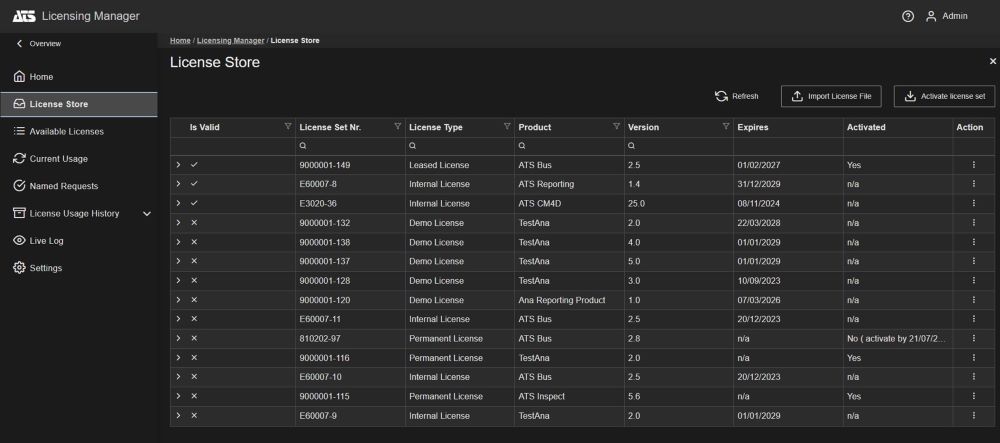Follow the Home breadcrumb link
The height and width of the screenshot is (443, 1000).
point(180,40)
